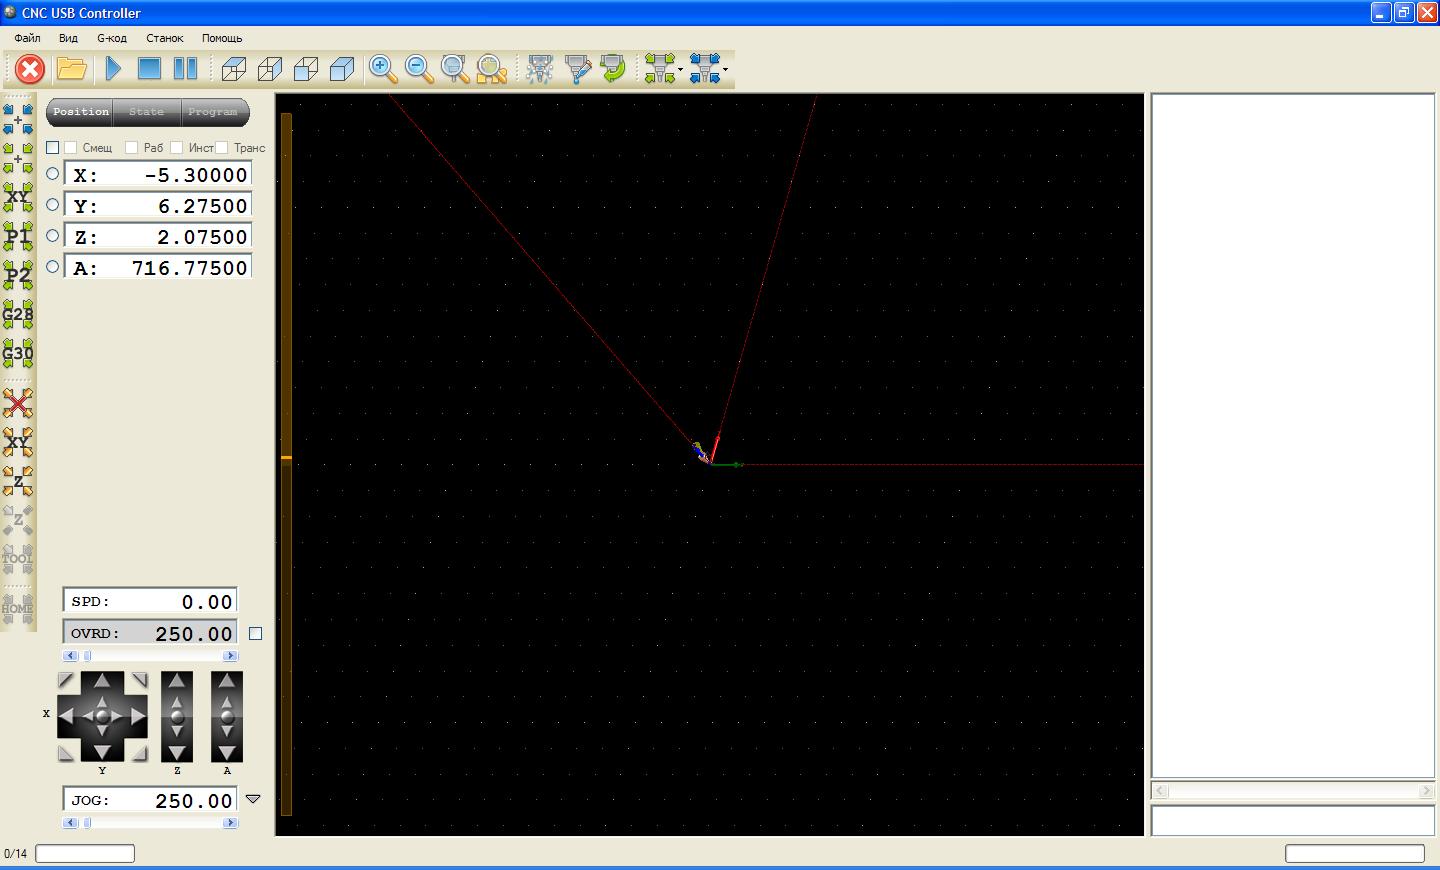The image size is (1440, 870).
Task: Toggle the spindle icon in toolbar
Action: 540,69
